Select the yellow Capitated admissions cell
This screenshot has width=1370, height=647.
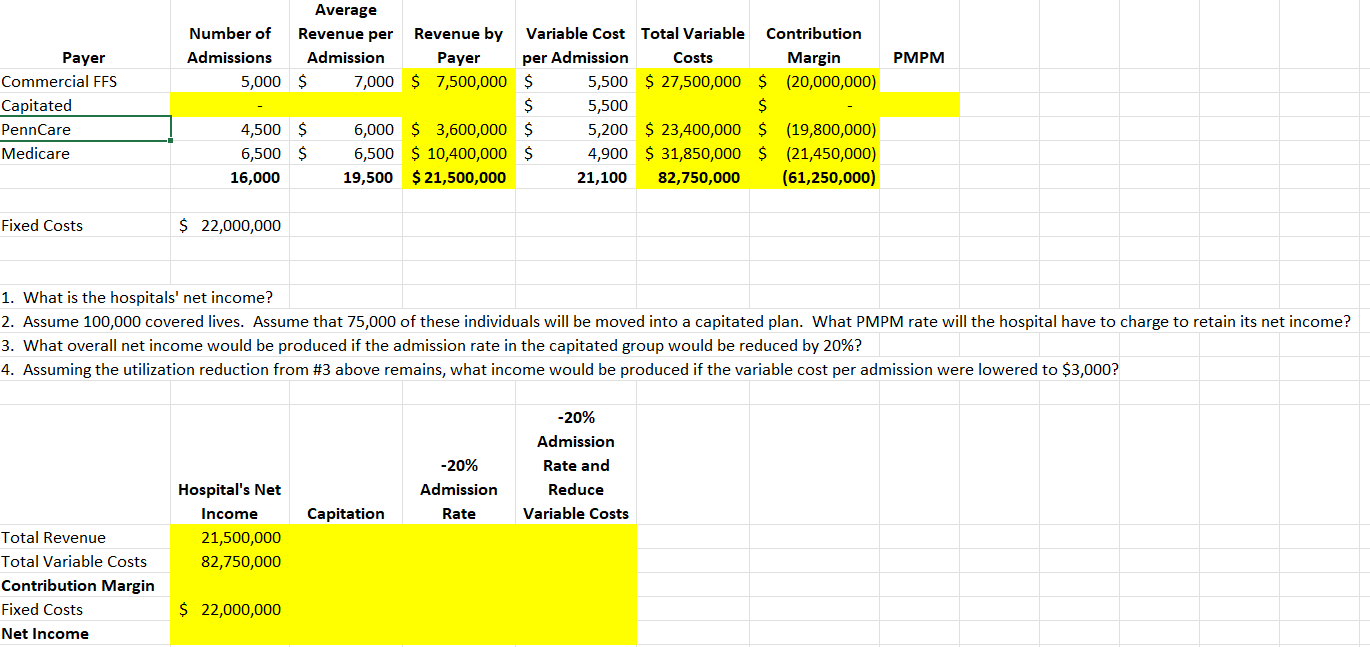coord(229,105)
